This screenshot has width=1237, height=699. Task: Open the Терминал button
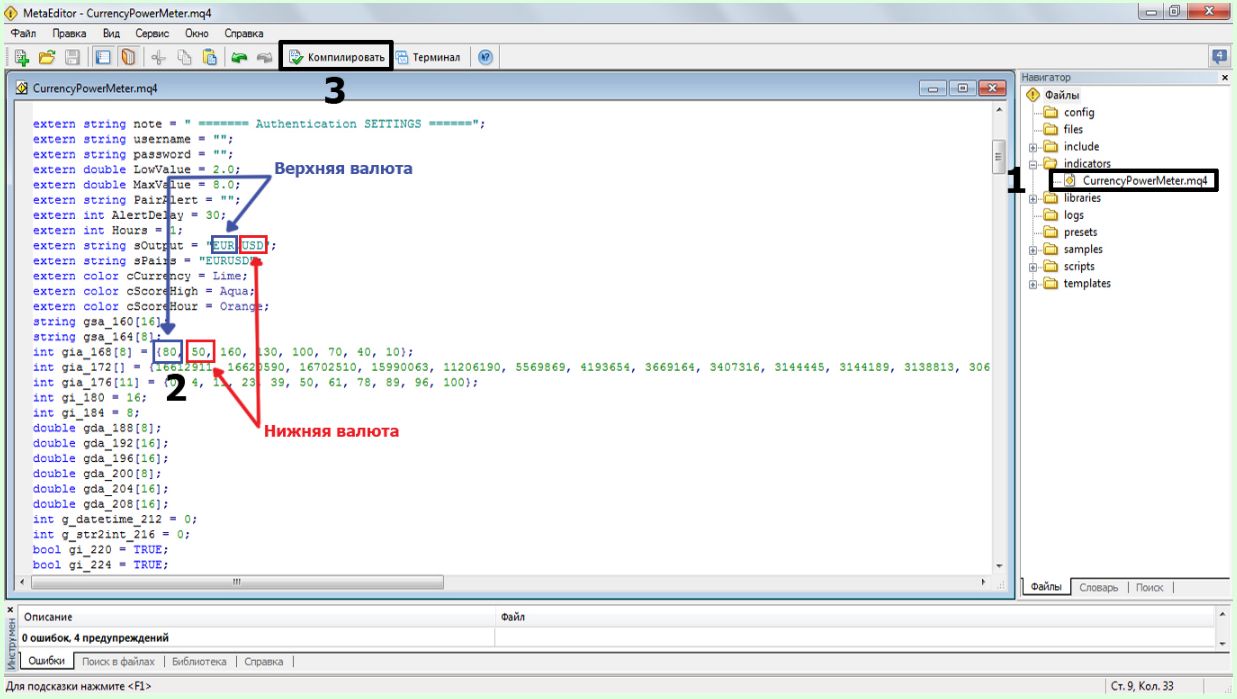tap(428, 57)
